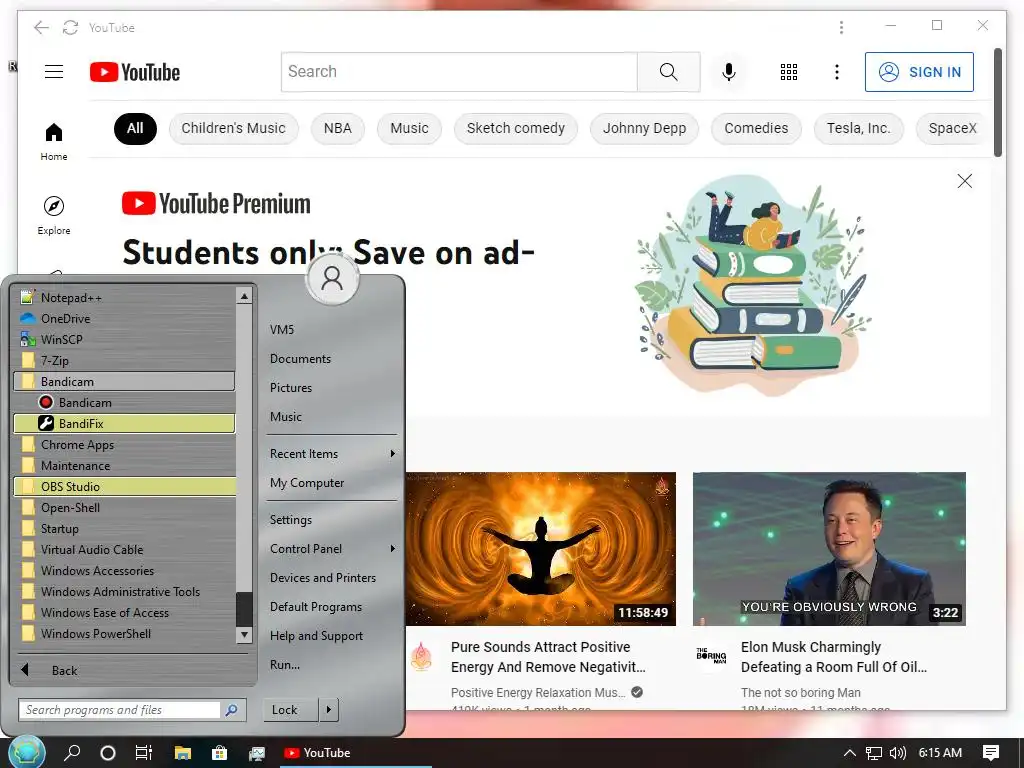
Task: Select the Children's Music filter chip
Action: click(x=233, y=128)
